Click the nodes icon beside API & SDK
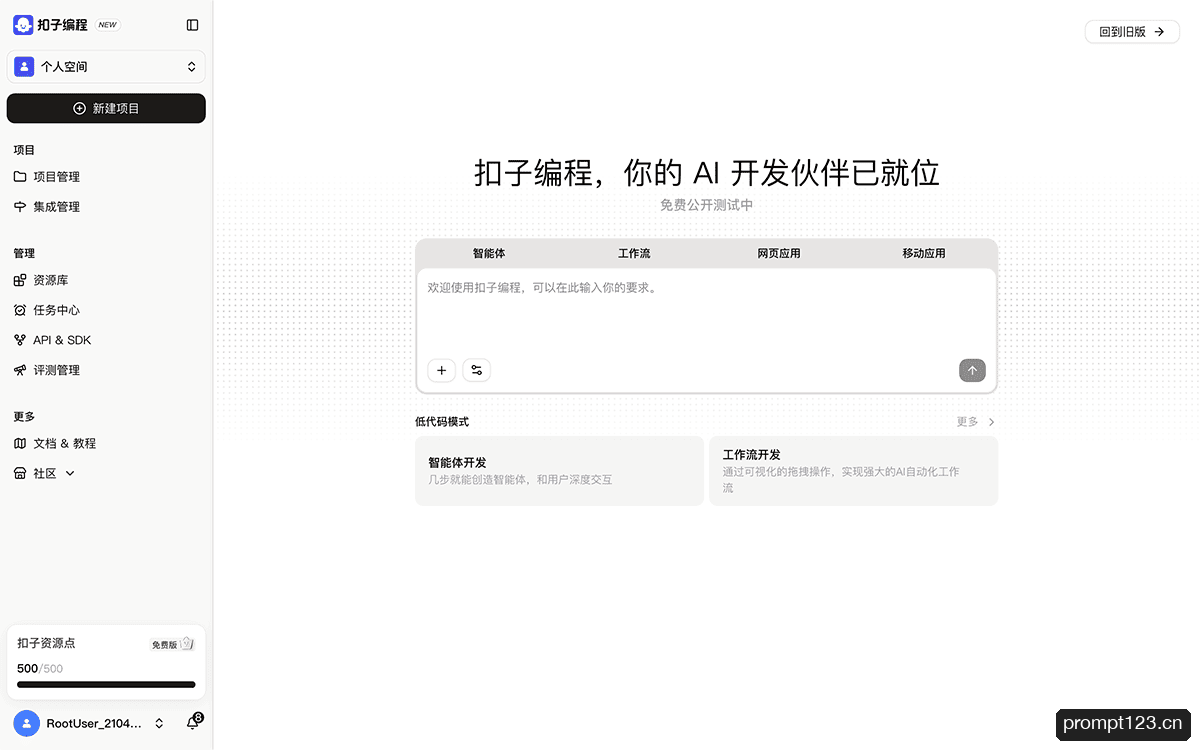The width and height of the screenshot is (1200, 750). pos(20,340)
